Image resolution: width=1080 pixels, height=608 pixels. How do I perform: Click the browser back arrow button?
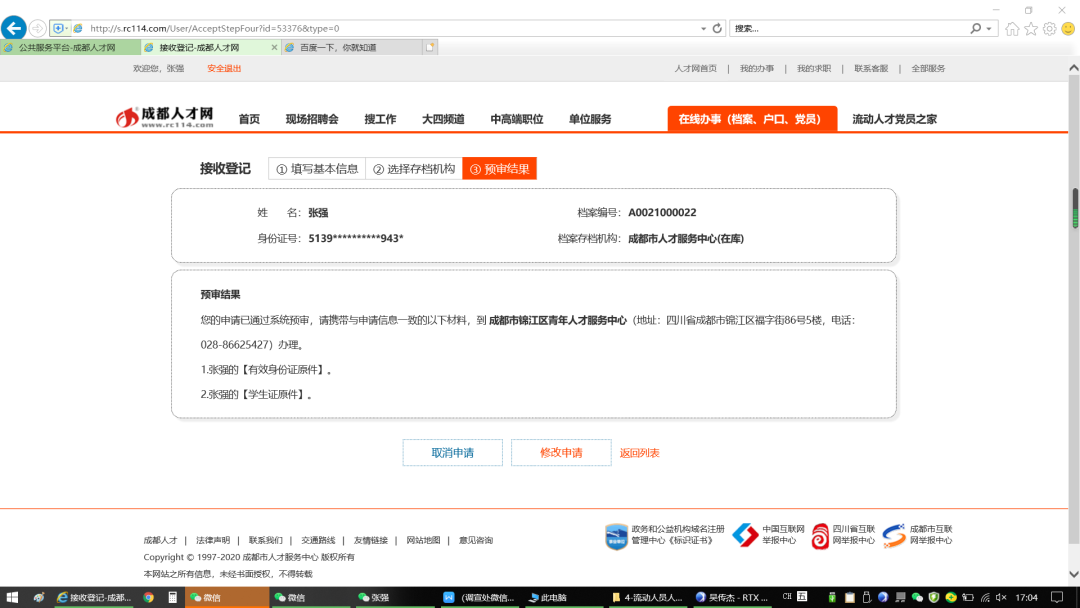click(13, 28)
